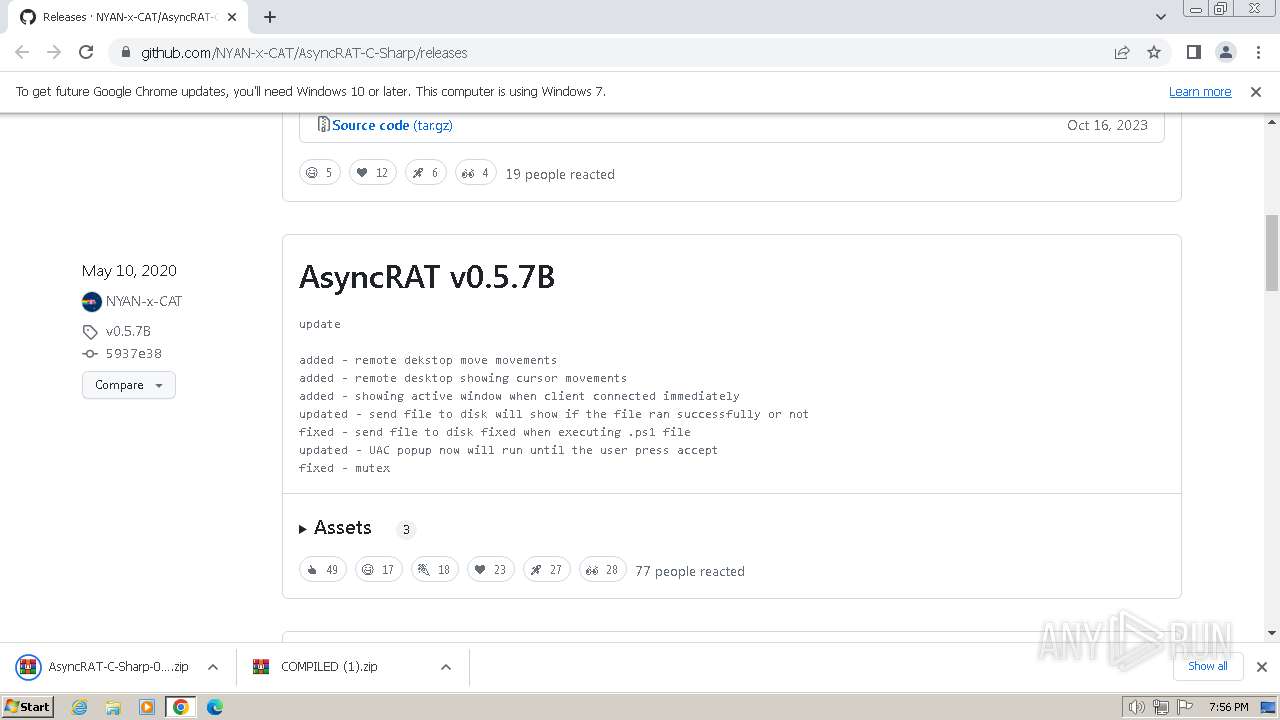Image resolution: width=1280 pixels, height=720 pixels.
Task: Open the v0.5.7B tag link
Action: click(128, 331)
